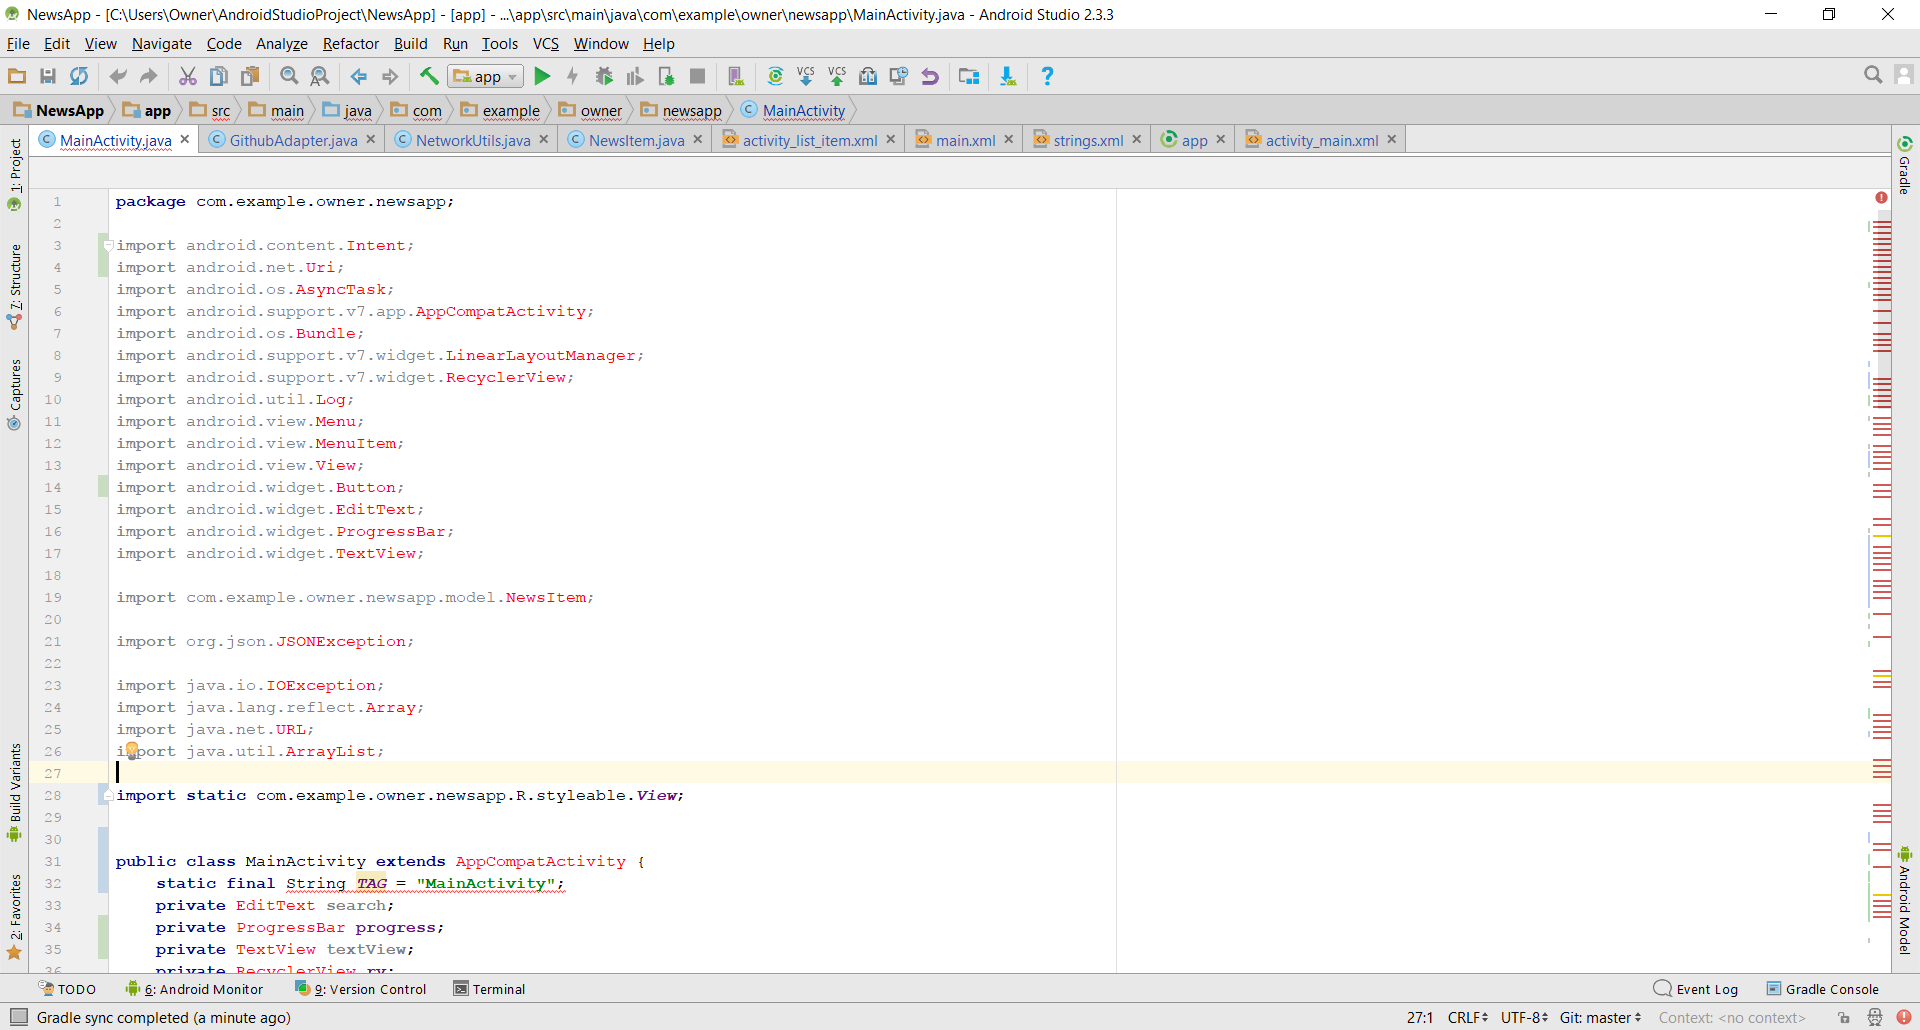Open the Help question mark icon

click(1047, 76)
